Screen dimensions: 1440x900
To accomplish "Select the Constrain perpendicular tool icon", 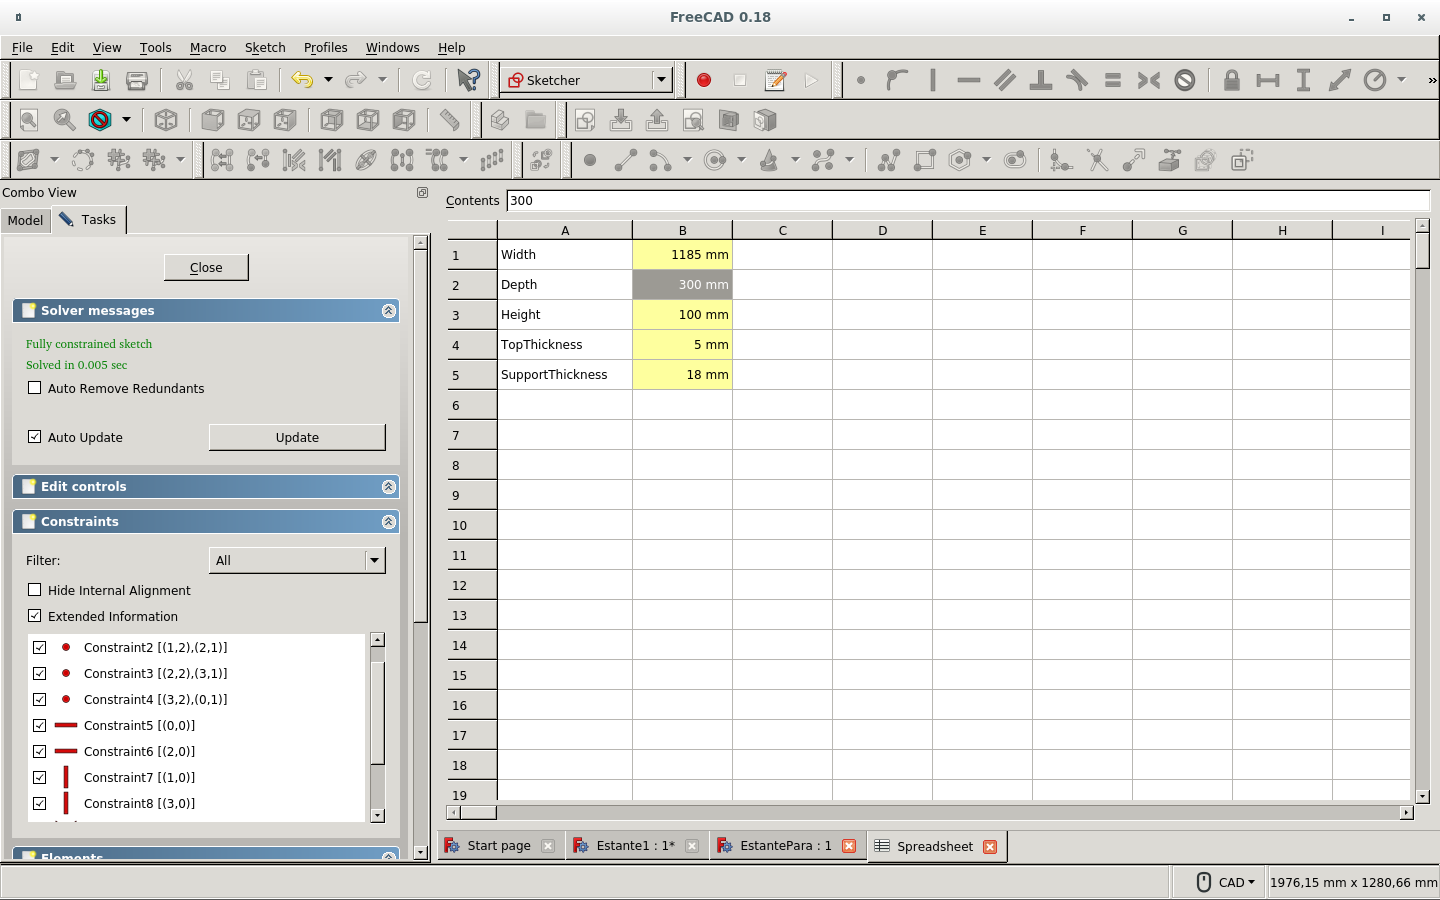I will pyautogui.click(x=1040, y=80).
